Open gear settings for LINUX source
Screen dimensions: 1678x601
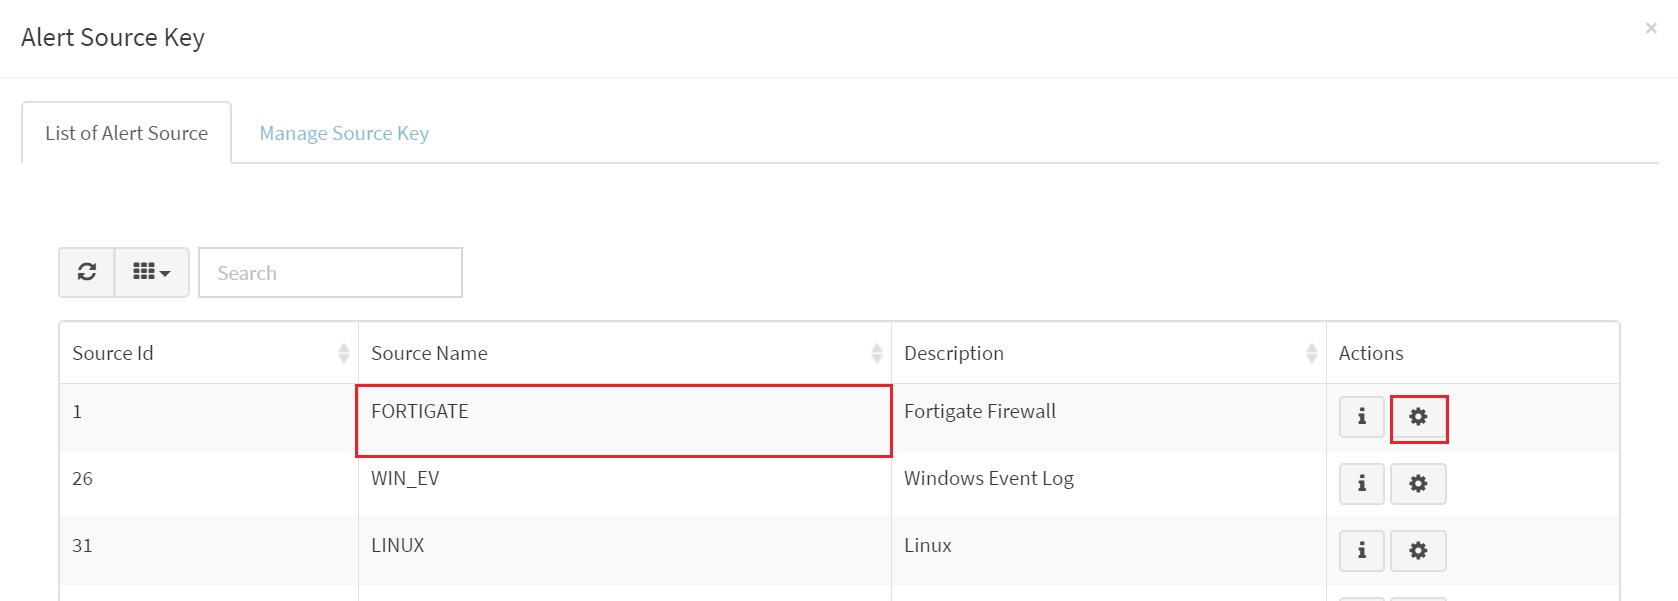pyautogui.click(x=1418, y=551)
